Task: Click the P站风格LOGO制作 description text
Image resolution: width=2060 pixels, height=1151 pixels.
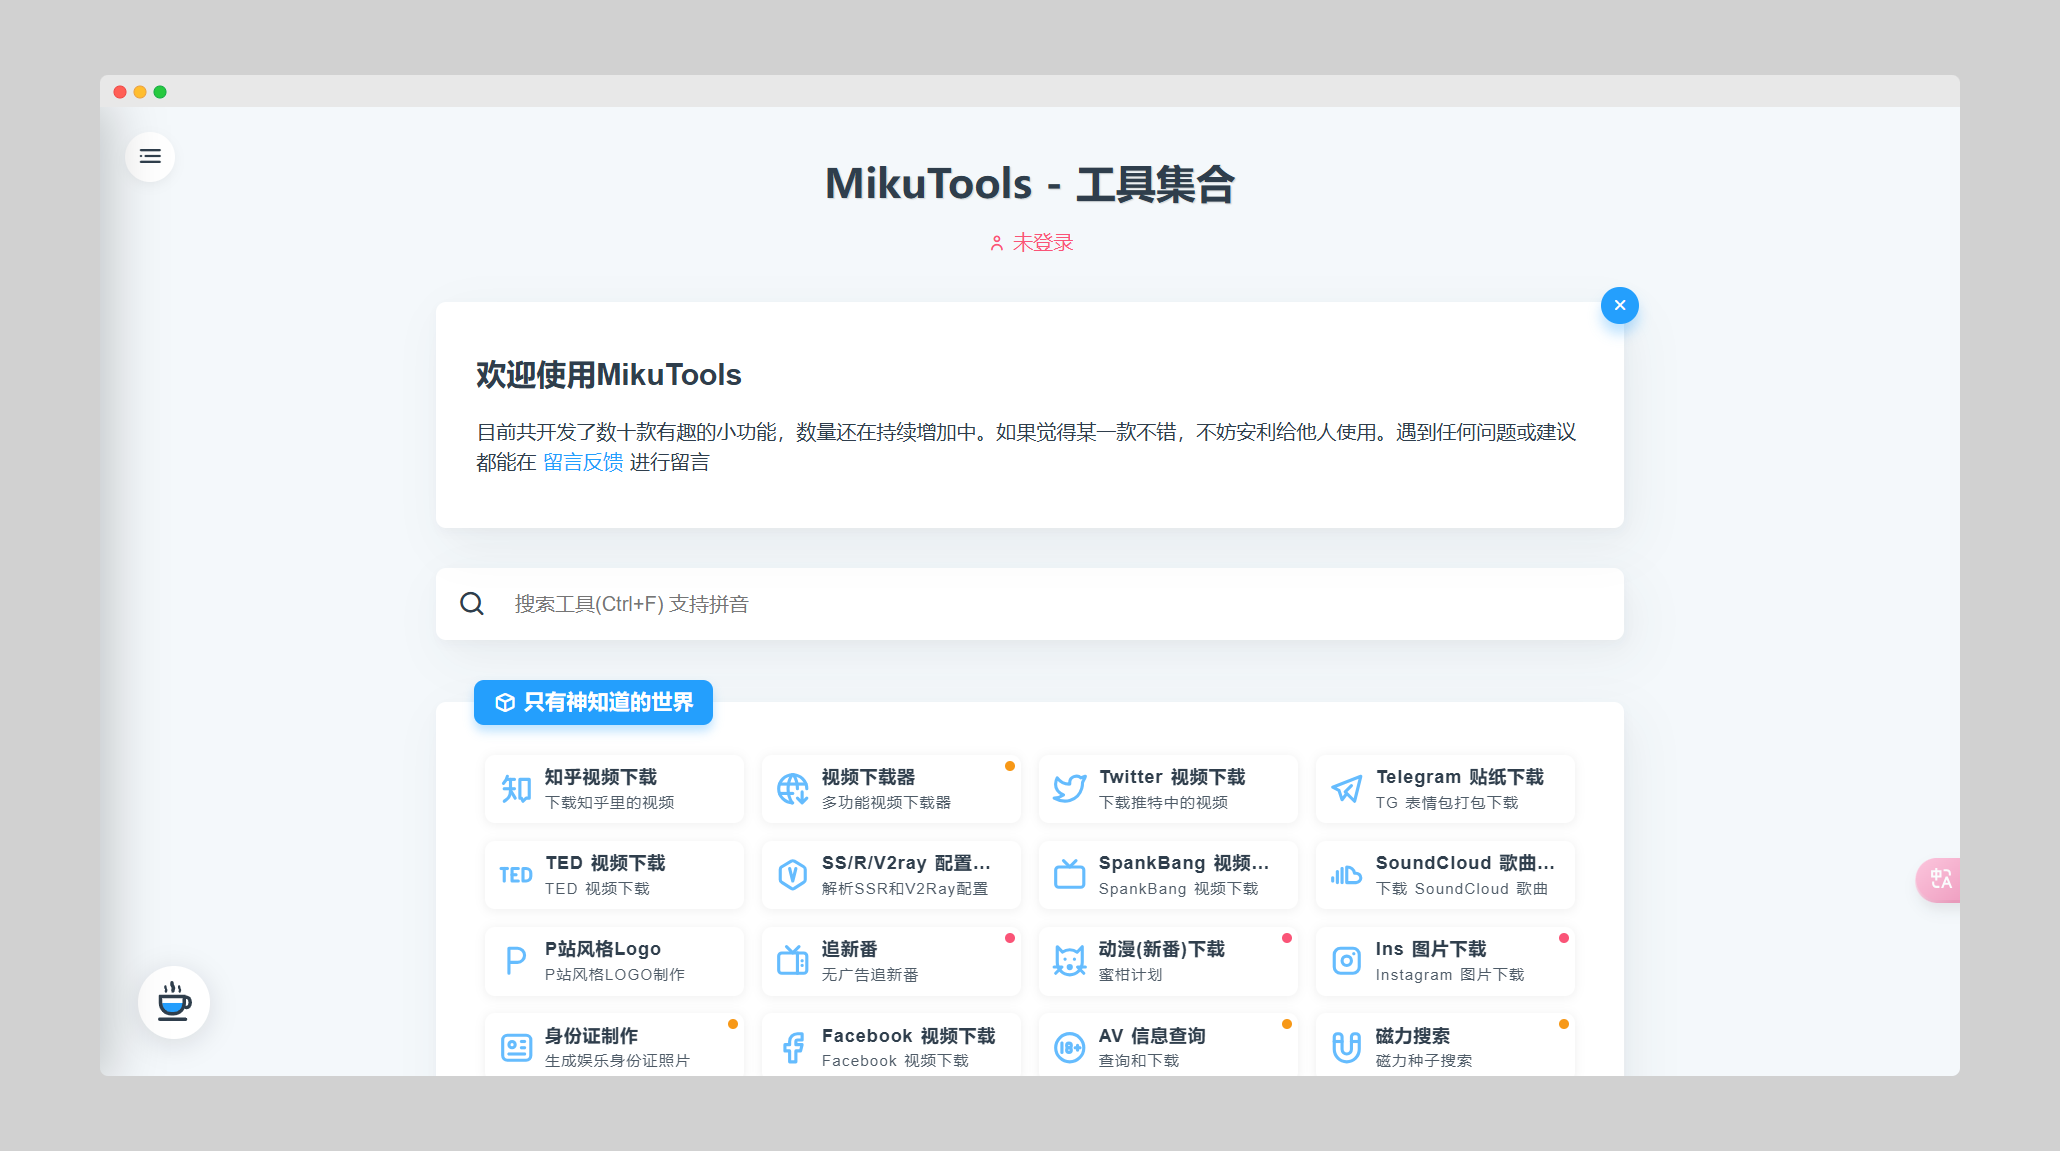Action: (615, 975)
